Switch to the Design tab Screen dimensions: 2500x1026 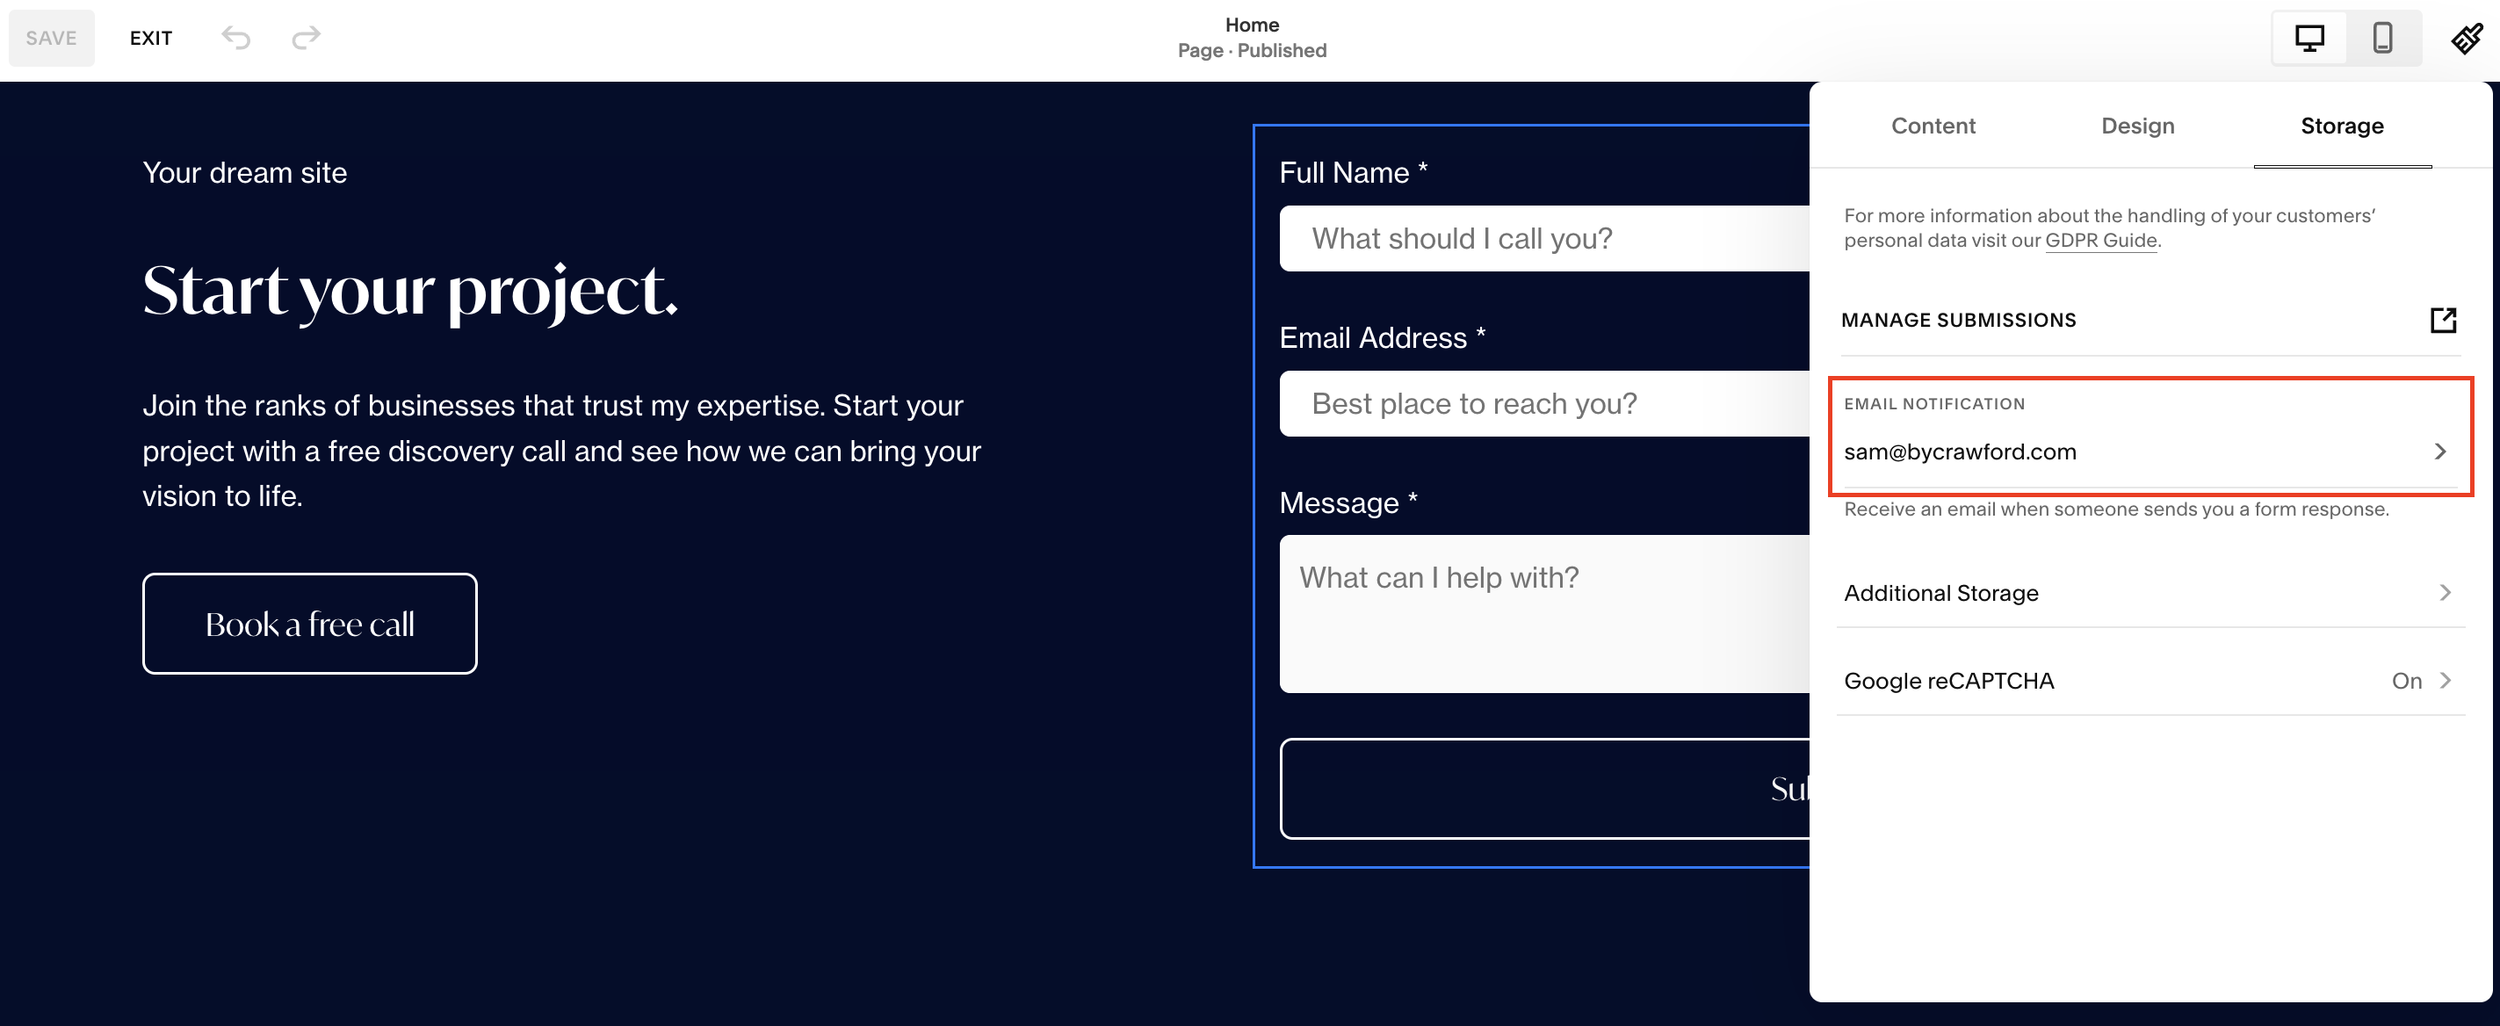coord(2137,126)
